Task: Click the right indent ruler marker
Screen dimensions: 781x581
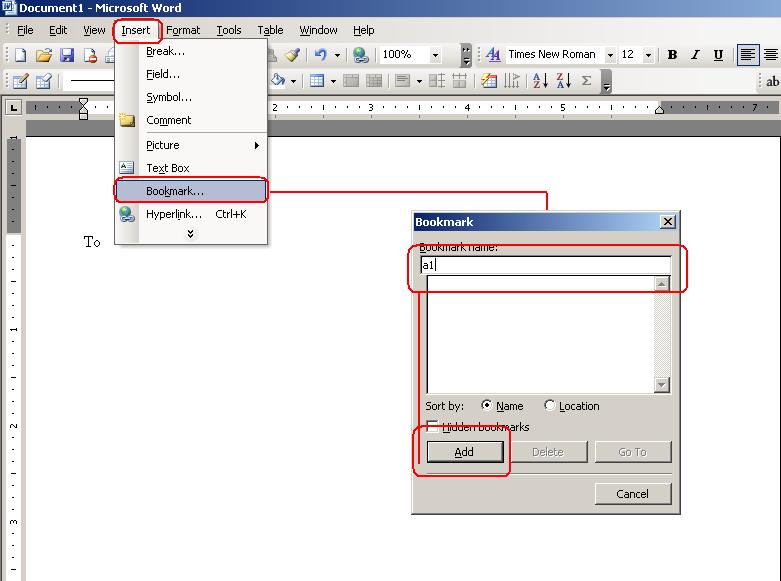Action: 659,110
